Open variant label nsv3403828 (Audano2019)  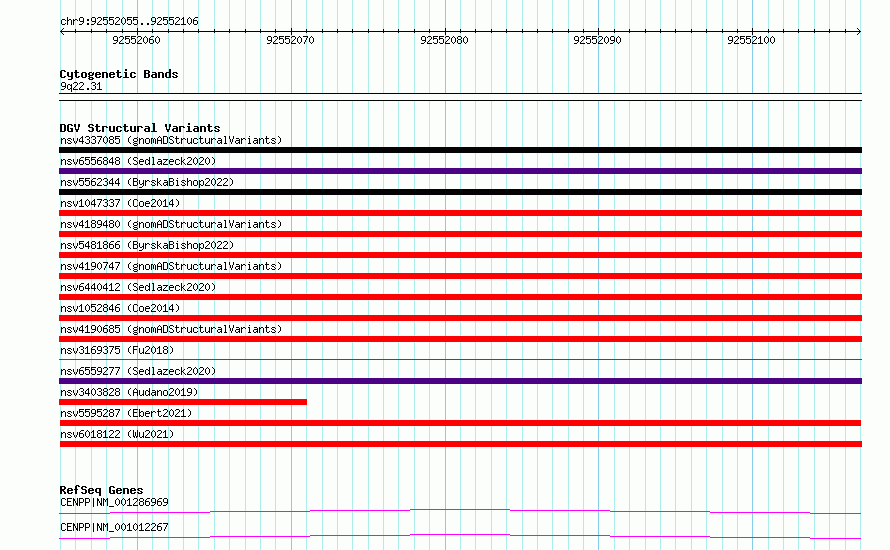pyautogui.click(x=129, y=392)
